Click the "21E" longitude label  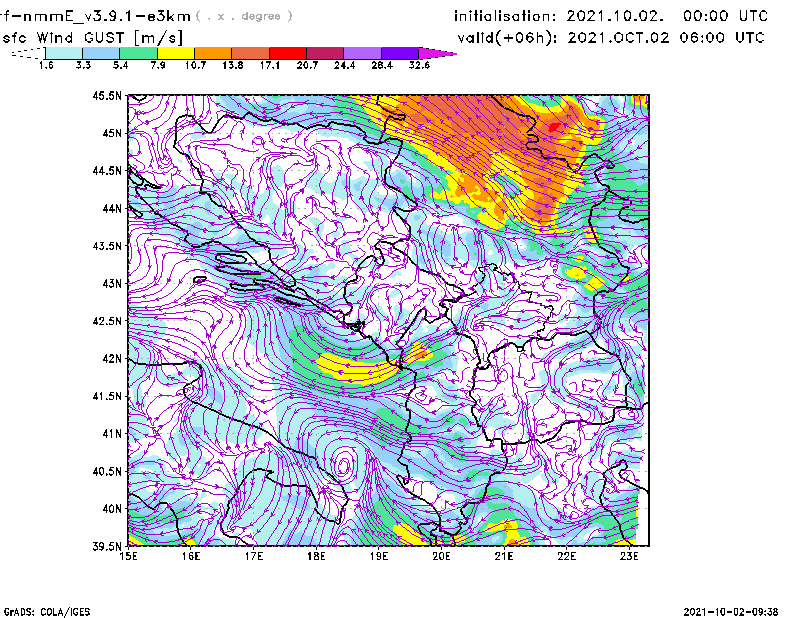point(504,556)
